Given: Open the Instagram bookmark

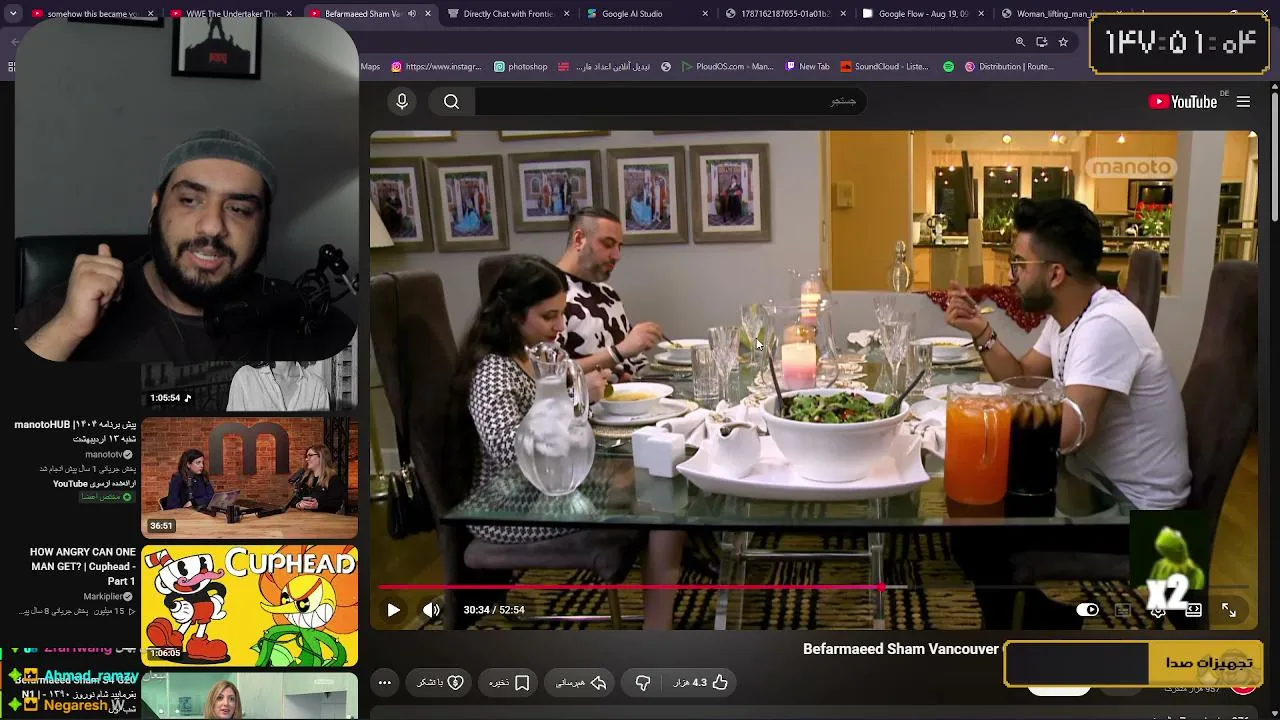Looking at the screenshot, I should pyautogui.click(x=436, y=67).
